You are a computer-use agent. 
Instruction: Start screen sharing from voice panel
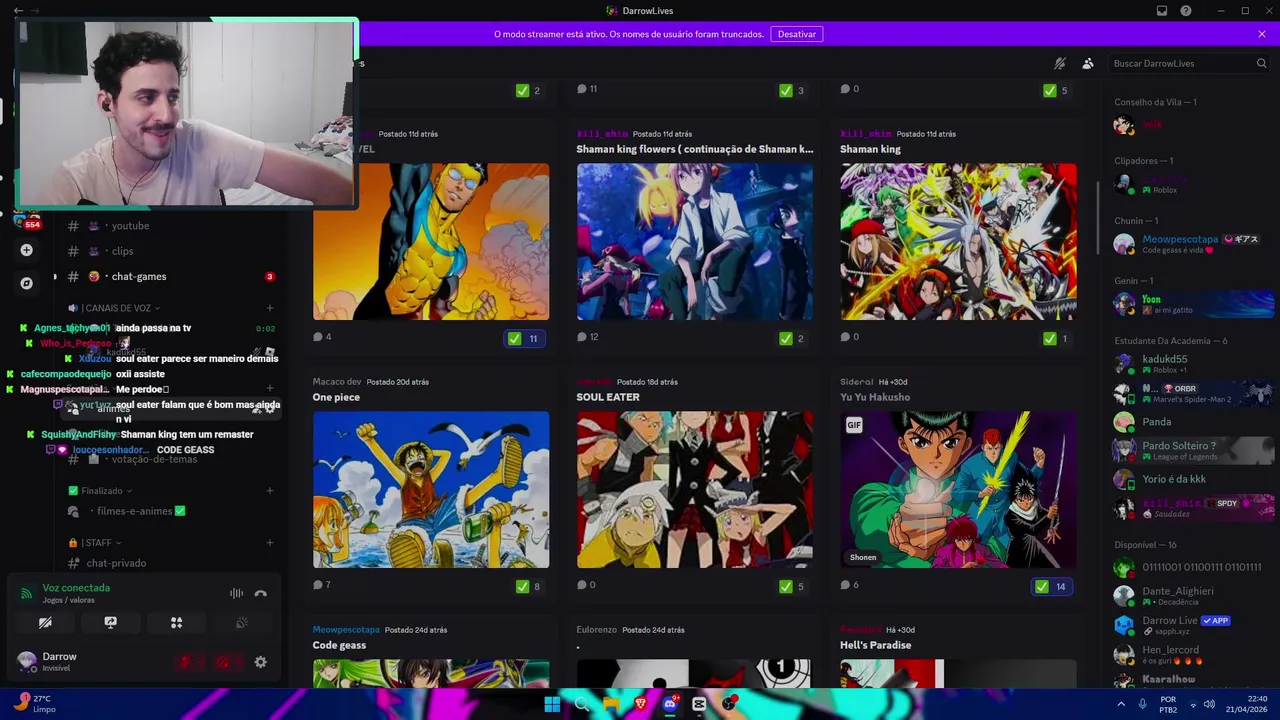(111, 622)
